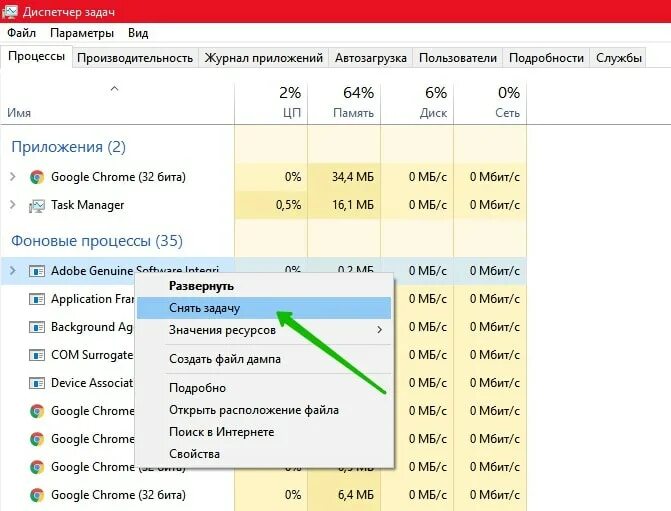Click the Adobe Genuine Software process icon
Image resolution: width=671 pixels, height=511 pixels.
[37, 271]
